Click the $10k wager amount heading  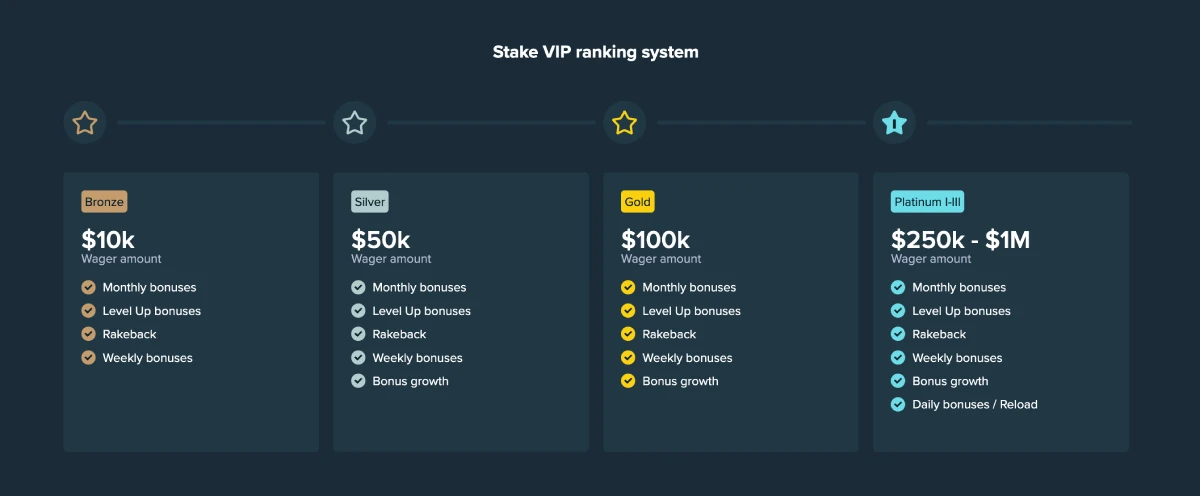(108, 240)
